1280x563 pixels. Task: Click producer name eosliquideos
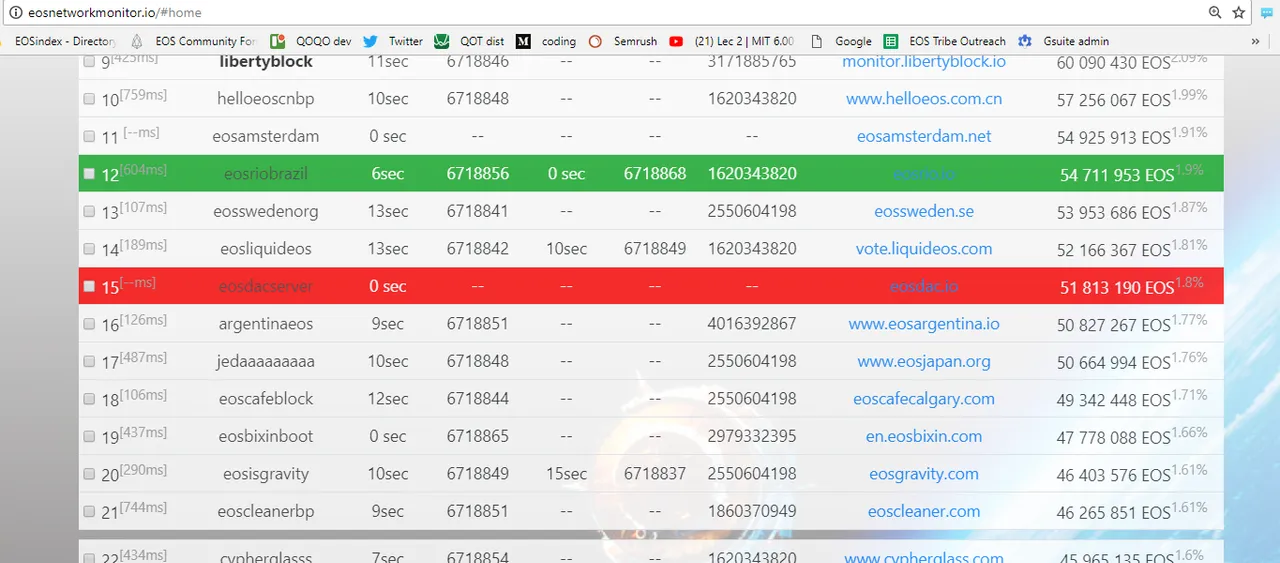coord(266,248)
